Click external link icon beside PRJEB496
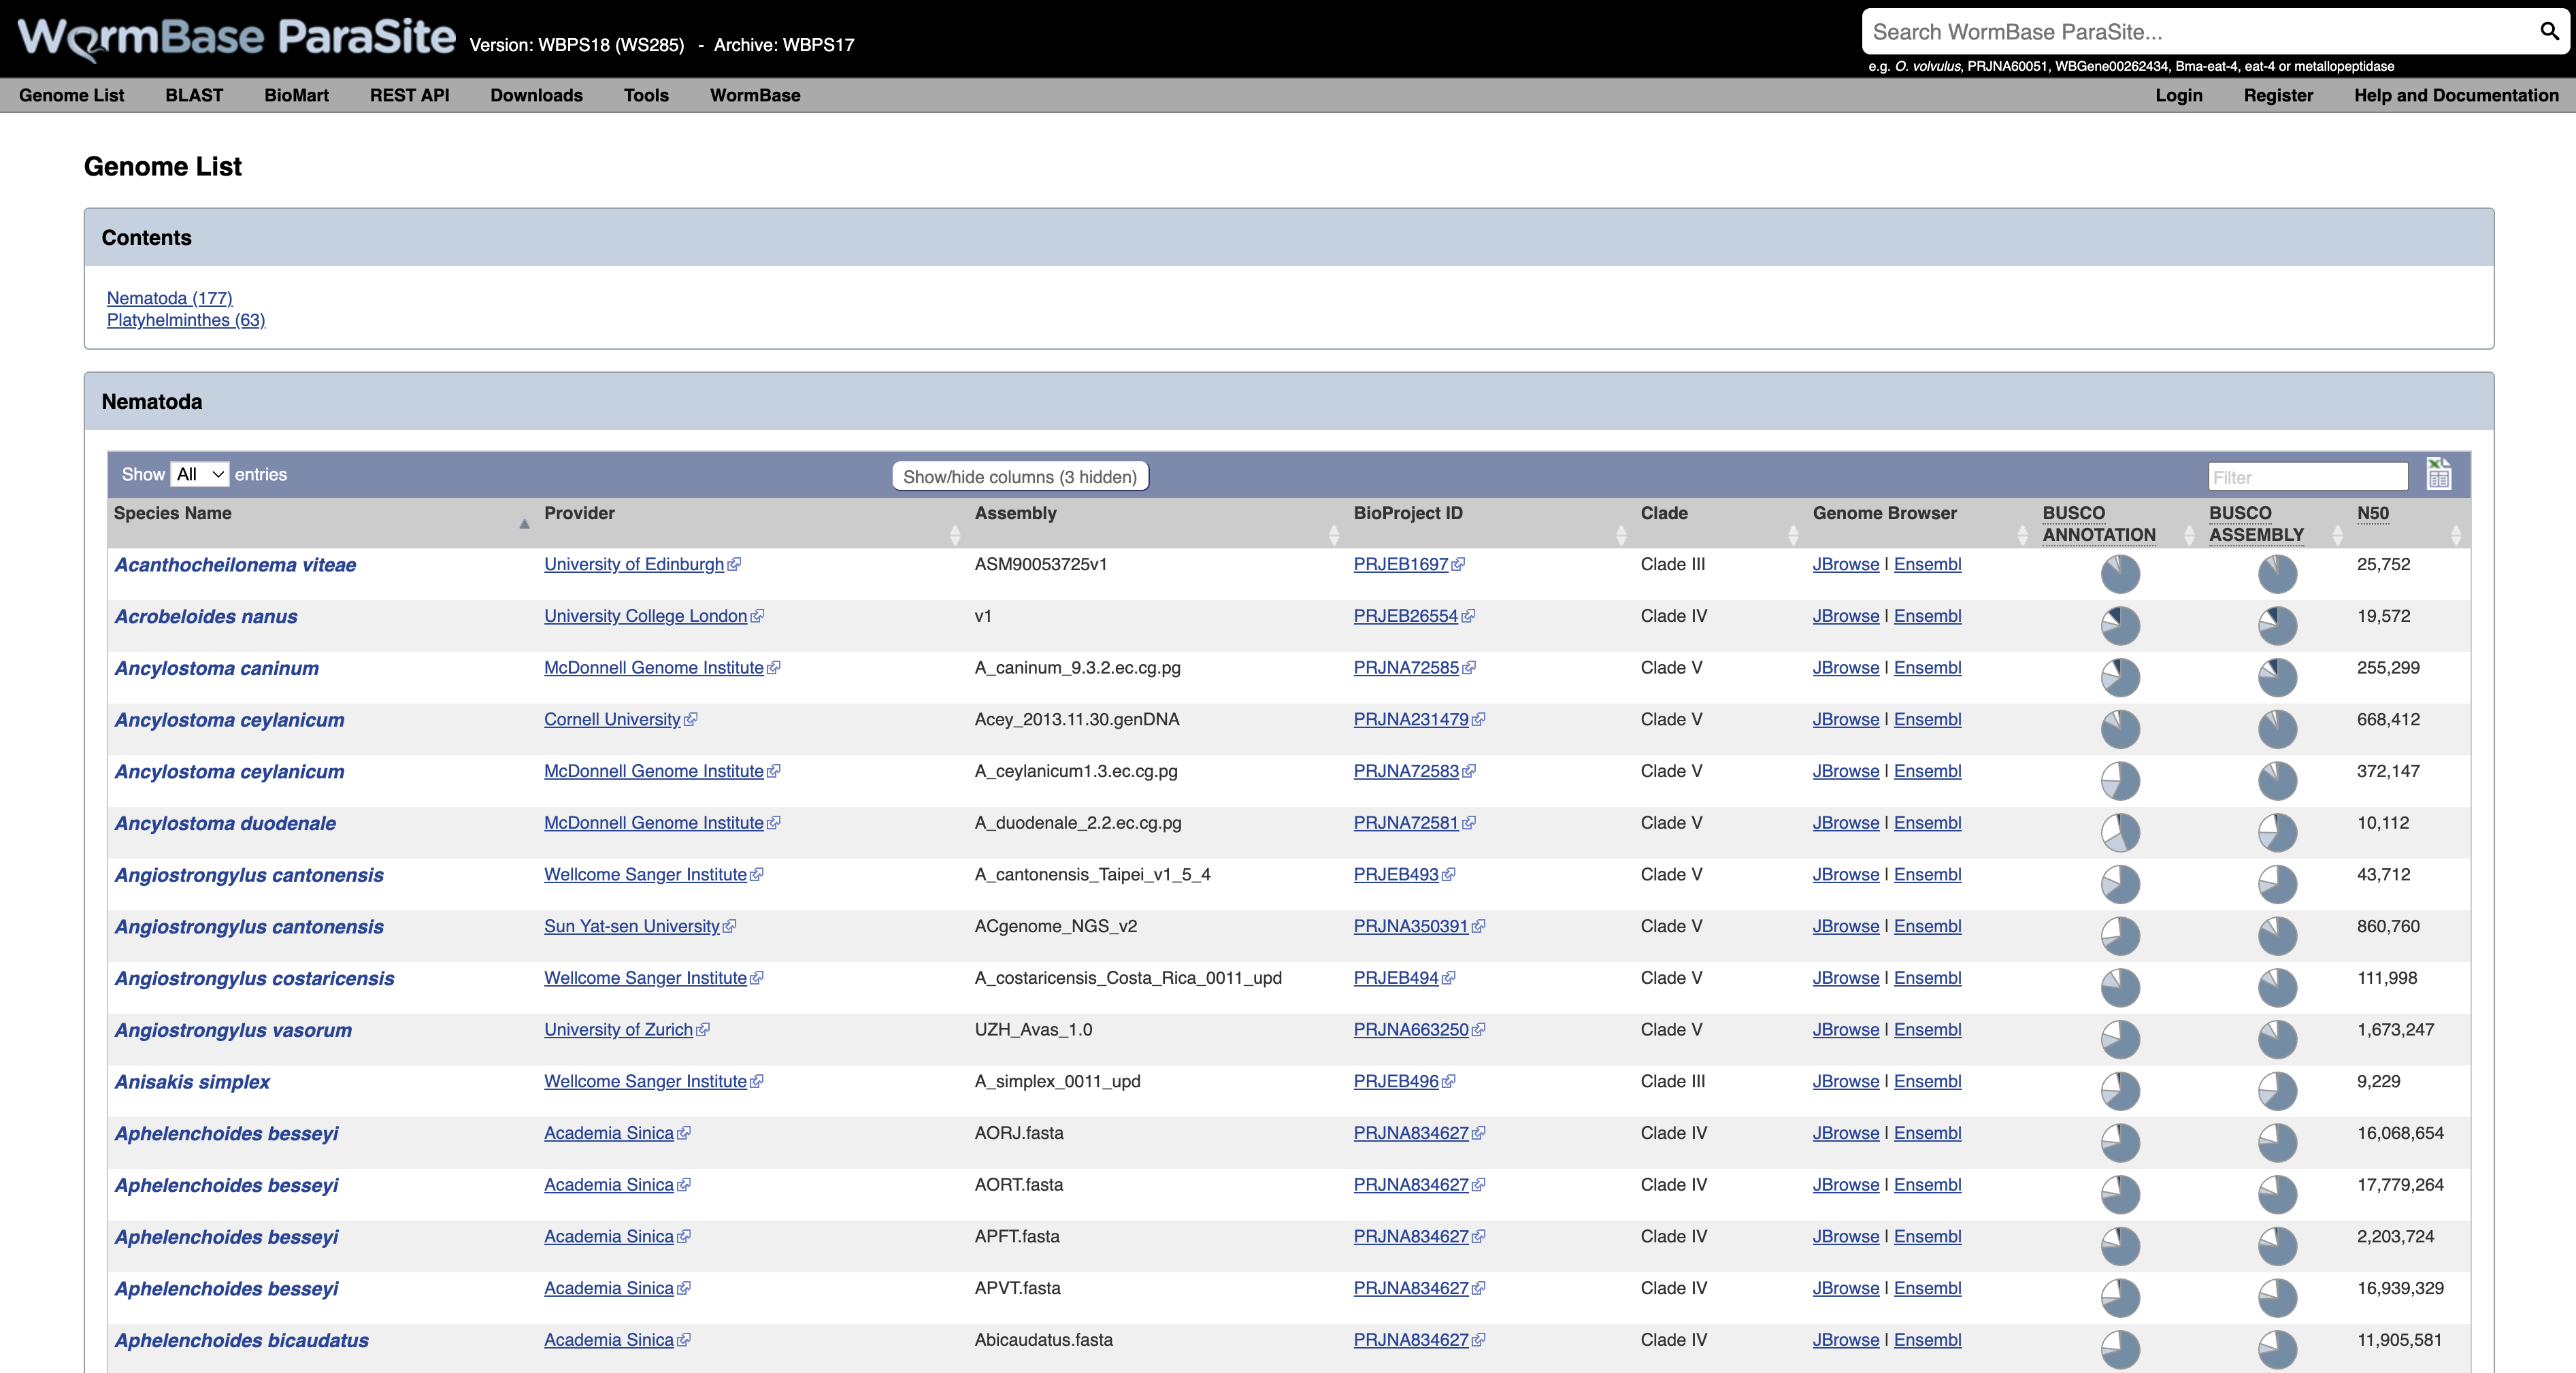Screen dimensions: 2576x1373 1449,1082
